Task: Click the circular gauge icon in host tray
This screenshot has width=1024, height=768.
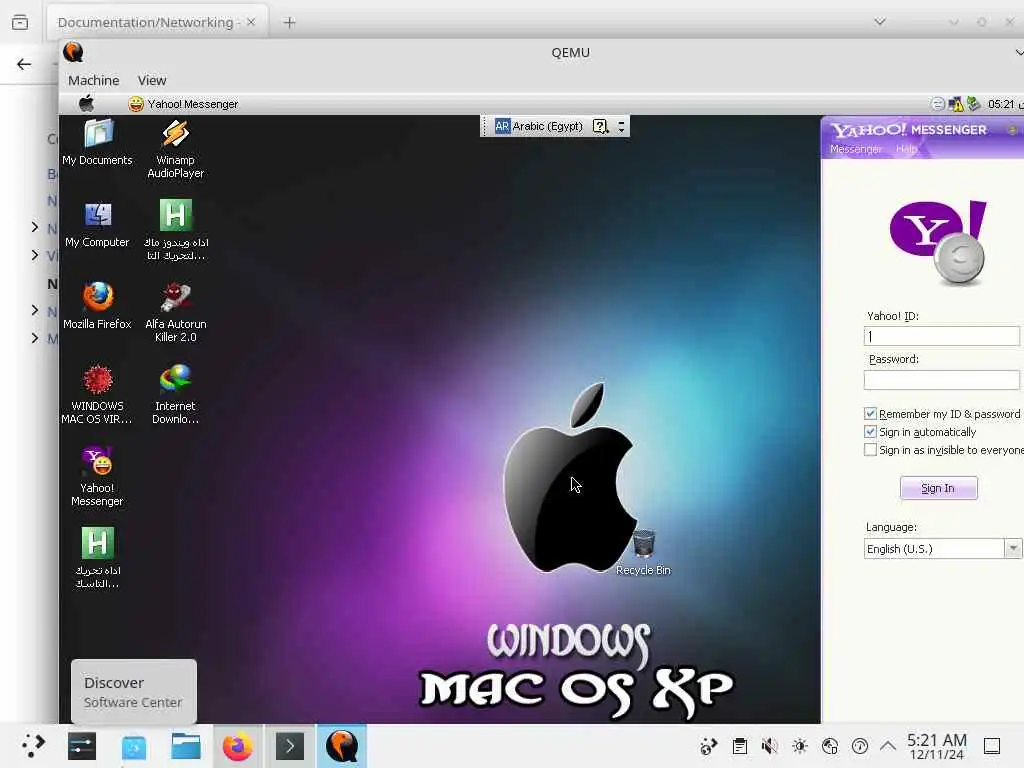Action: tap(859, 746)
